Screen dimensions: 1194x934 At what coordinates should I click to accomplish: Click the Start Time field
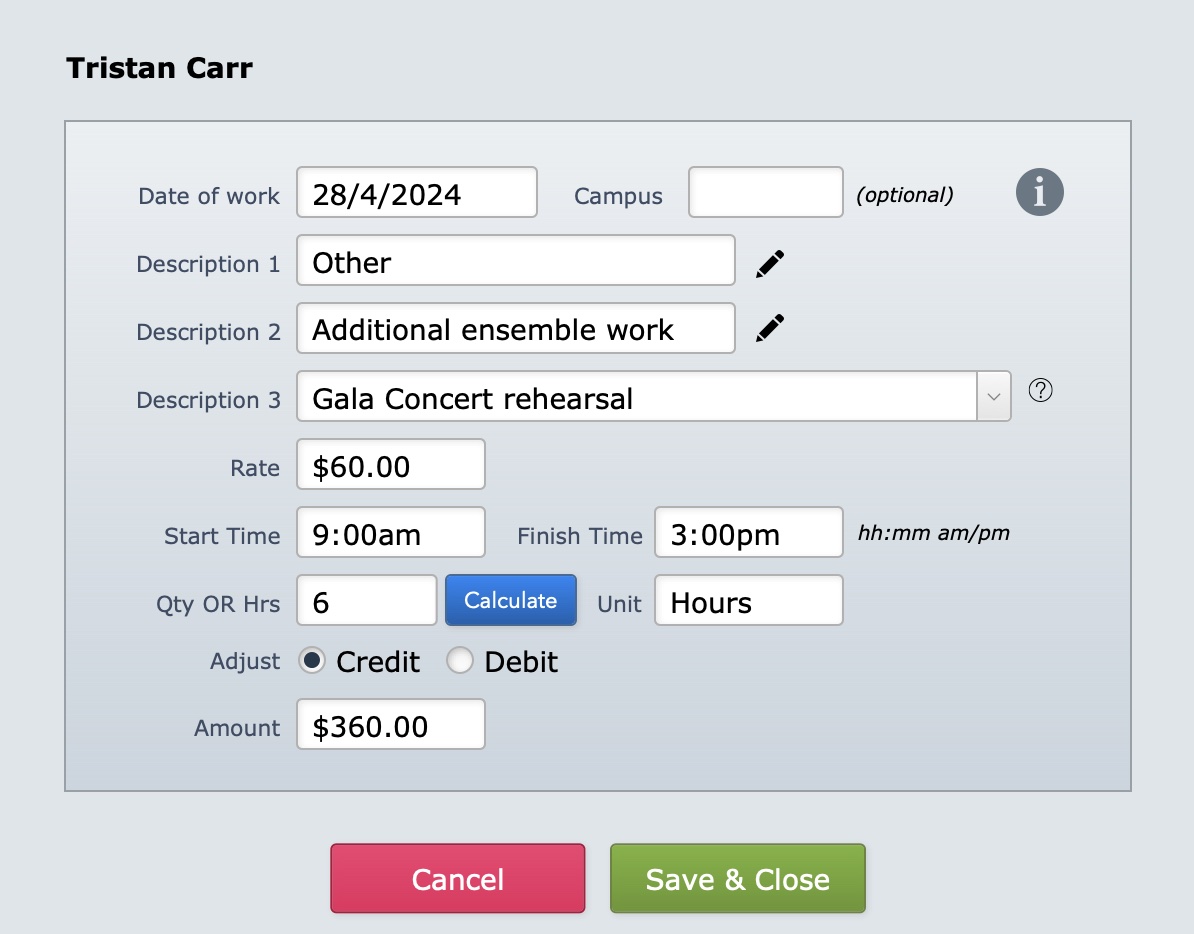coord(391,532)
